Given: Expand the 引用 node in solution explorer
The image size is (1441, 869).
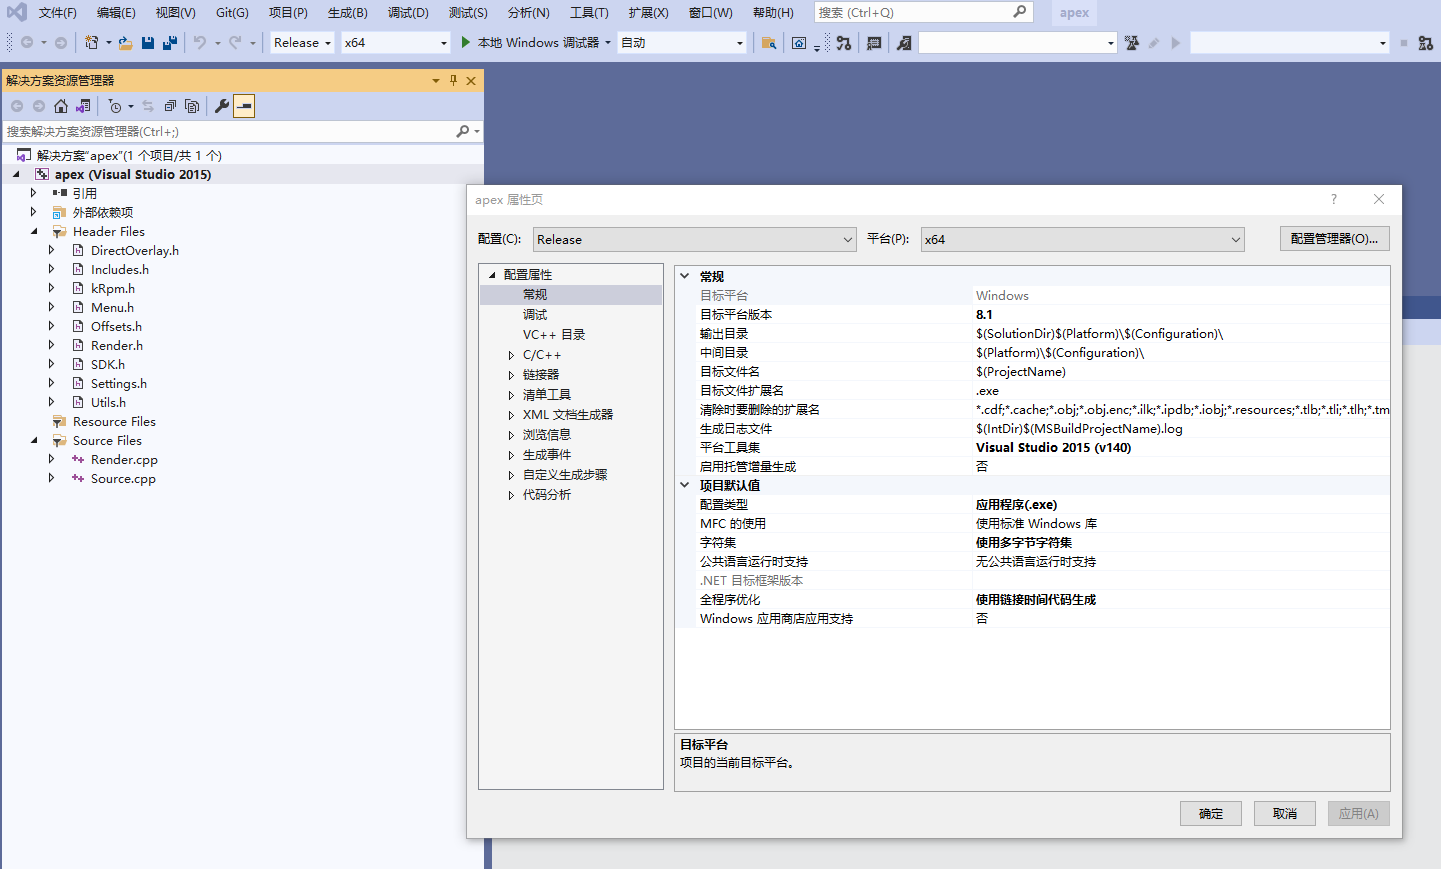Looking at the screenshot, I should point(34,193).
